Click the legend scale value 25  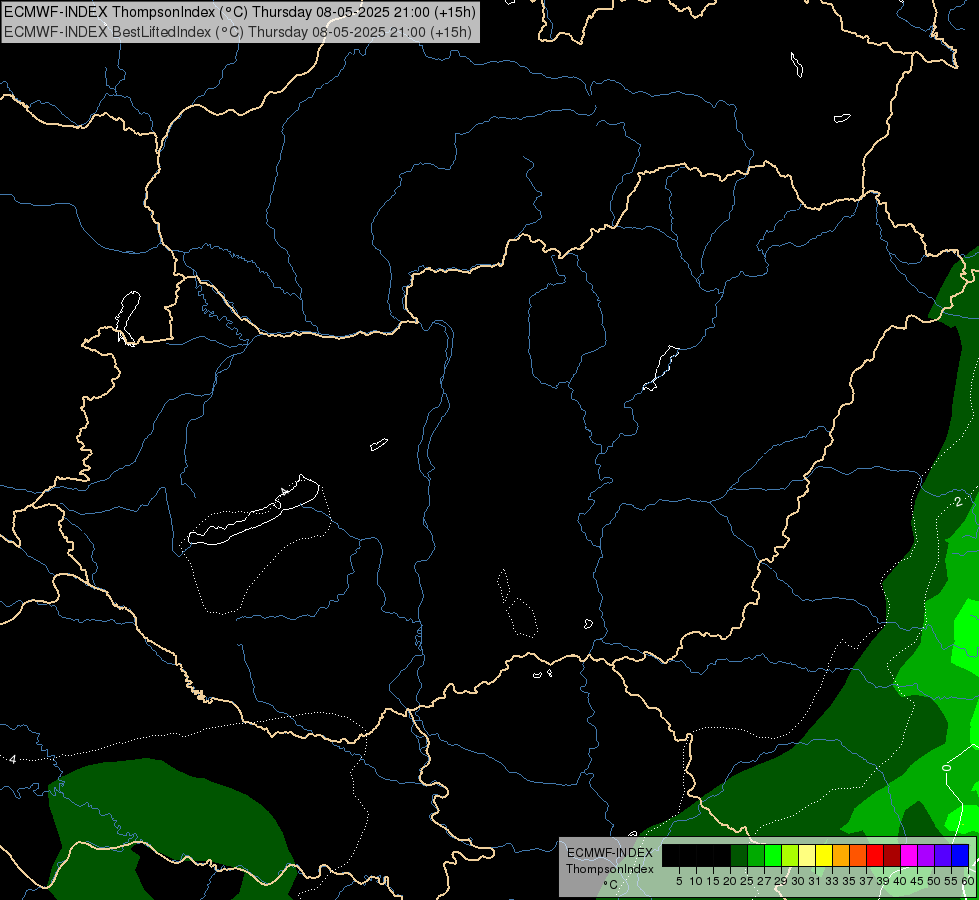pos(747,881)
